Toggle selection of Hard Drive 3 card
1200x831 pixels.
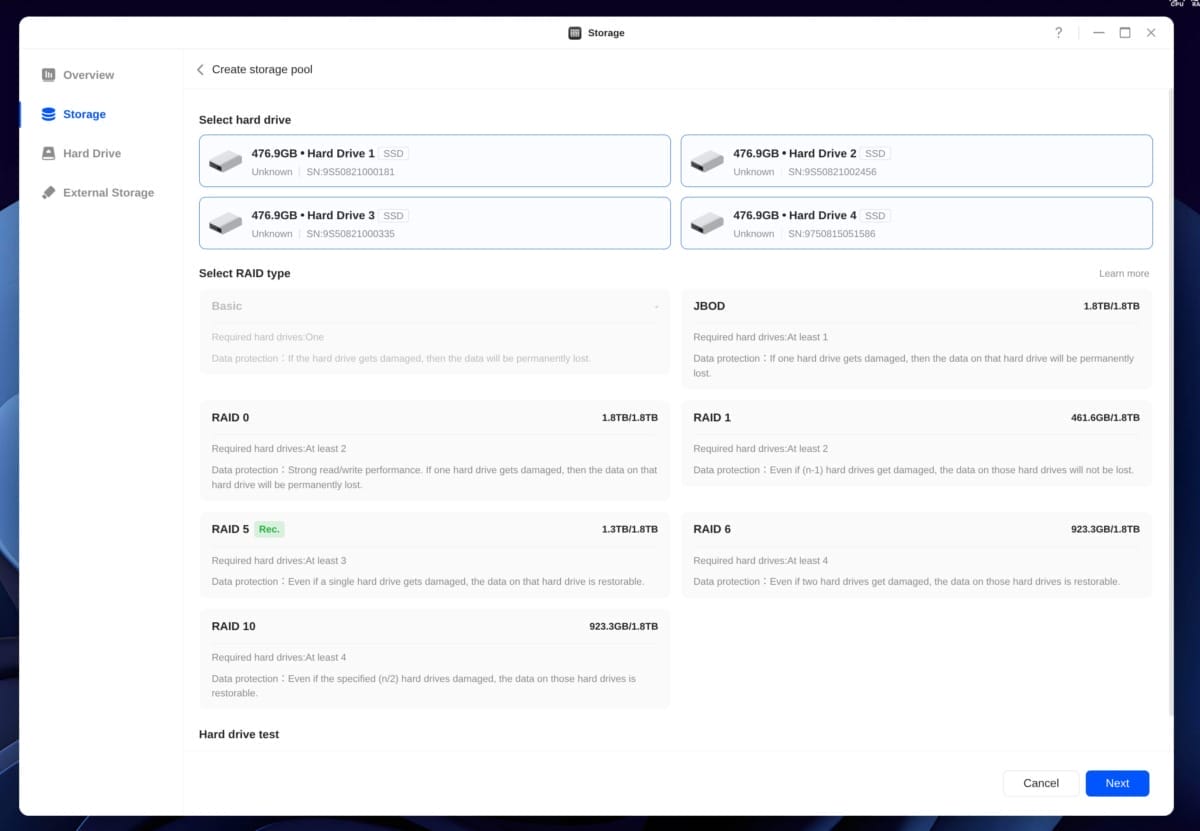click(434, 223)
